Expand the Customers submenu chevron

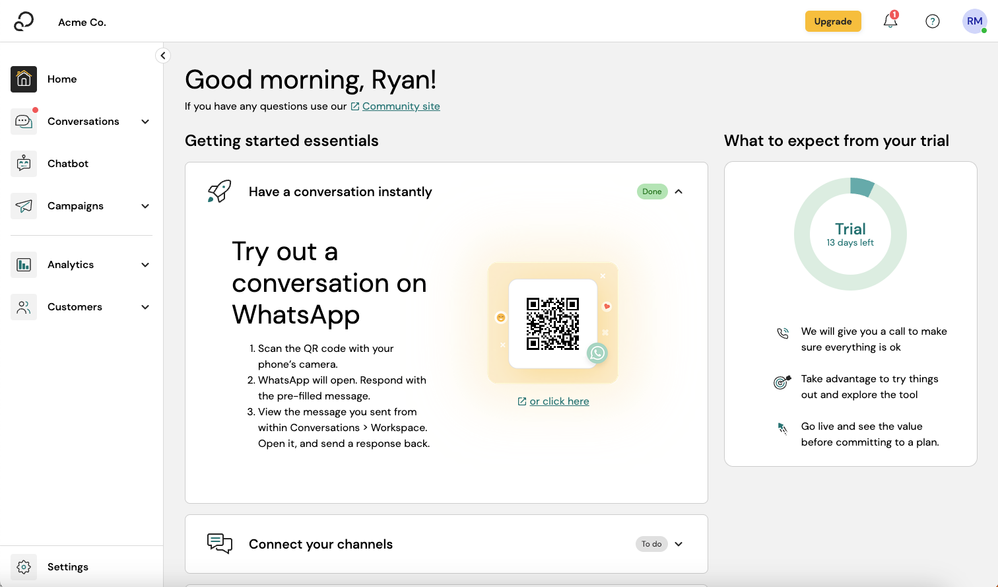point(145,307)
